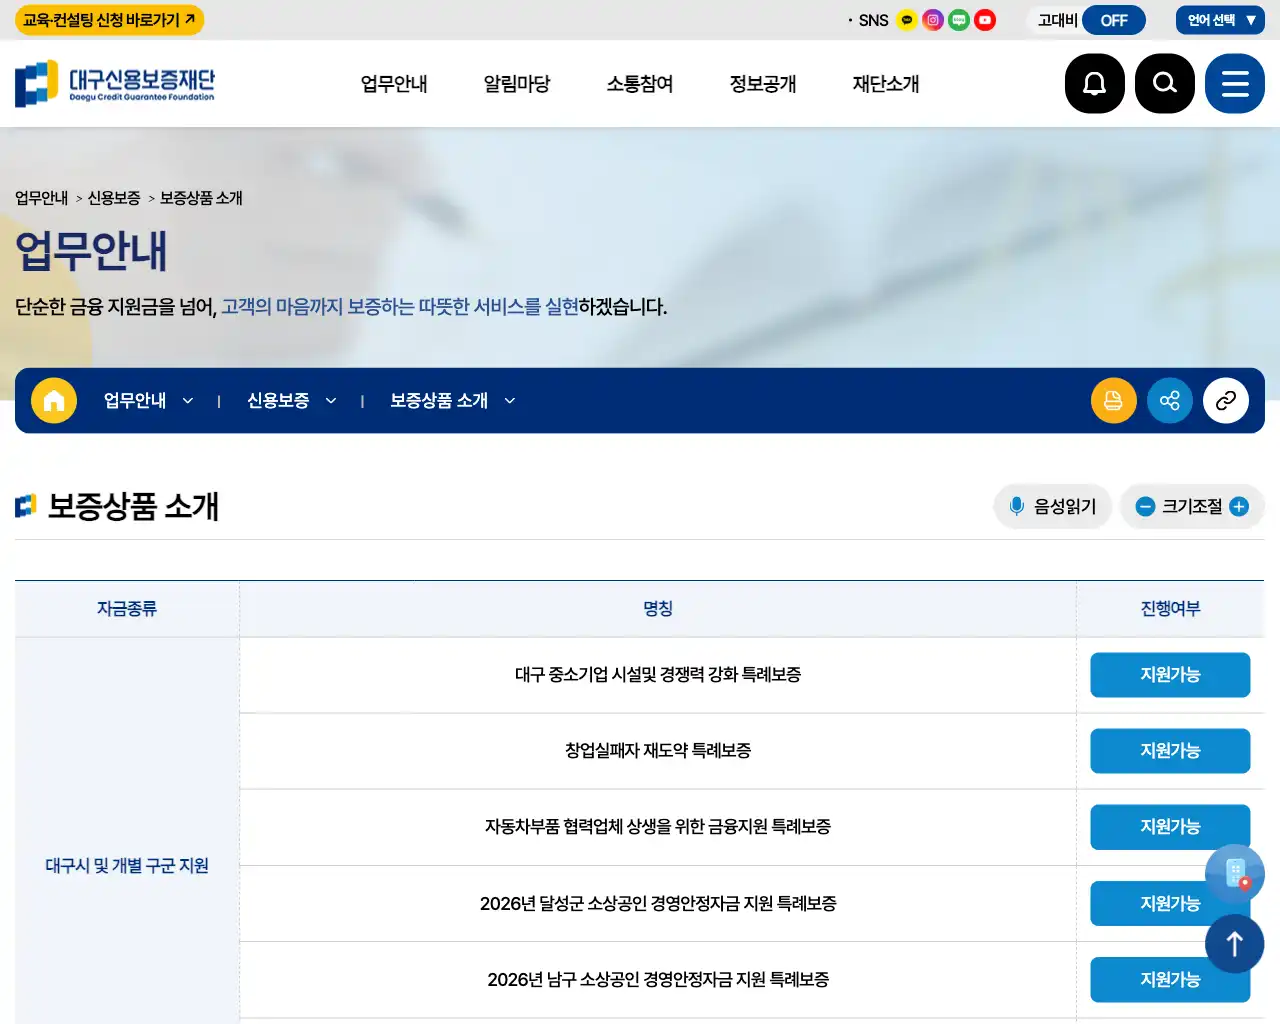Click top breadcrumb text 신용보증

[x=114, y=198]
